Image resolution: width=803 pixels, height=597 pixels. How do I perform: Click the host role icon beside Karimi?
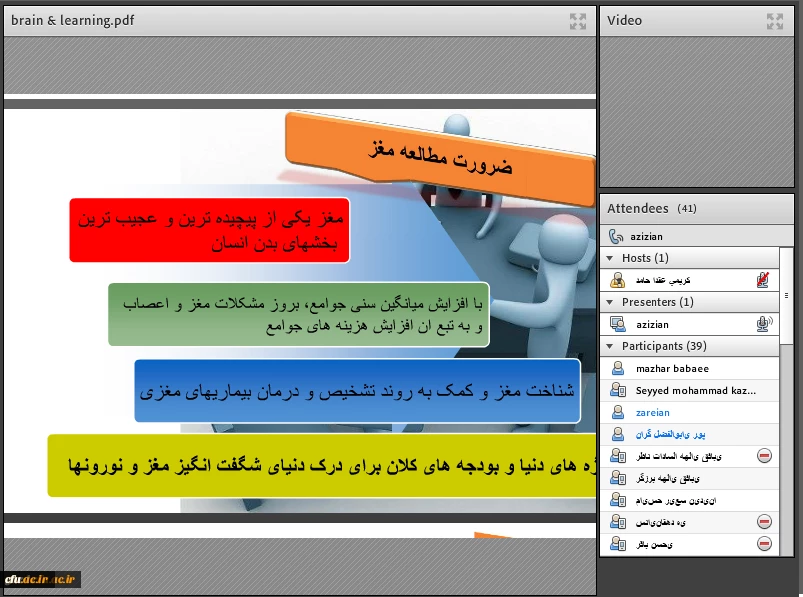[x=618, y=278]
